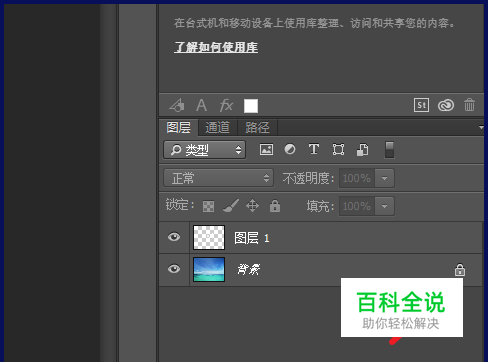Click the lock position move icon
The image size is (488, 362).
click(x=252, y=206)
